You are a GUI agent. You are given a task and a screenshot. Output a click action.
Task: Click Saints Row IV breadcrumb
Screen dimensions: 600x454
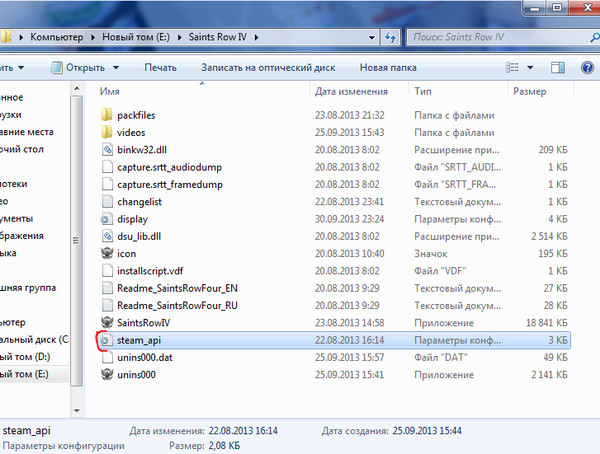point(218,37)
